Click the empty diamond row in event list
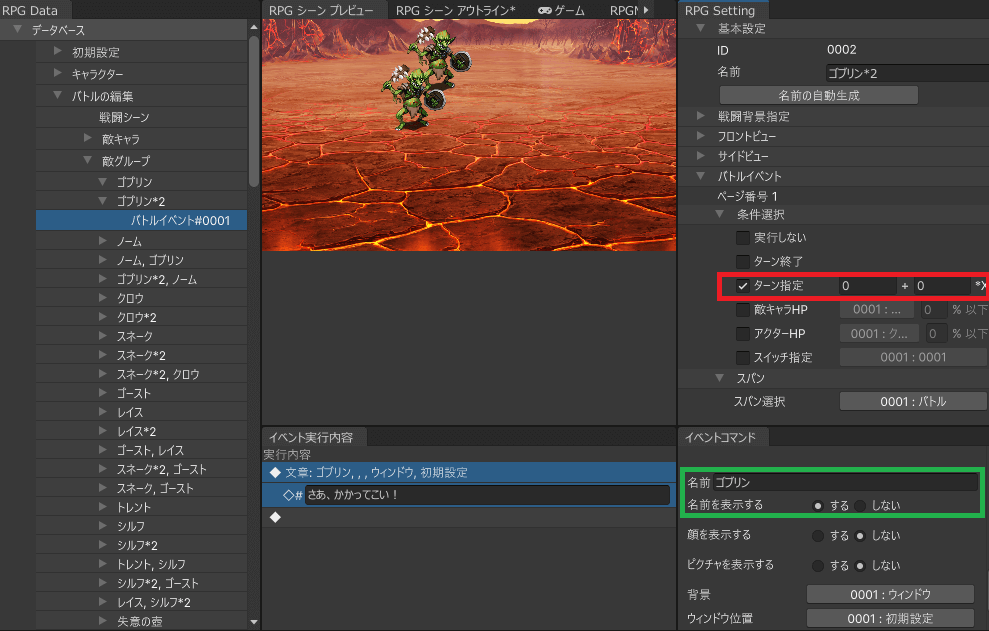The width and height of the screenshot is (989, 631). coord(275,517)
